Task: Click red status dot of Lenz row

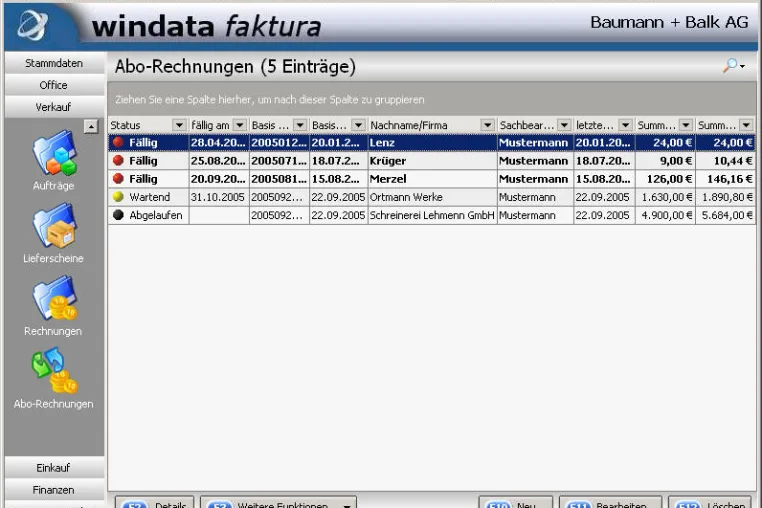Action: click(118, 142)
